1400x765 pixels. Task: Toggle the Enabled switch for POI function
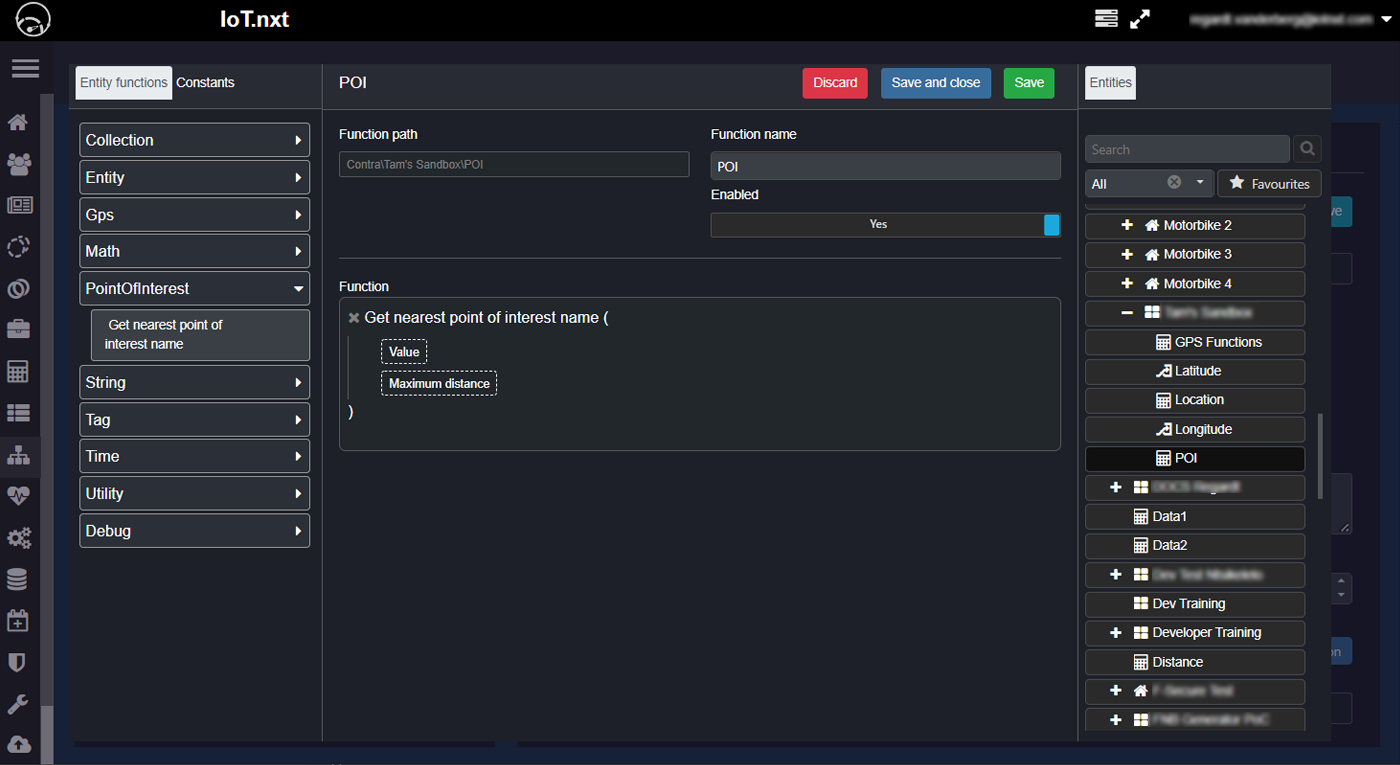click(1051, 225)
